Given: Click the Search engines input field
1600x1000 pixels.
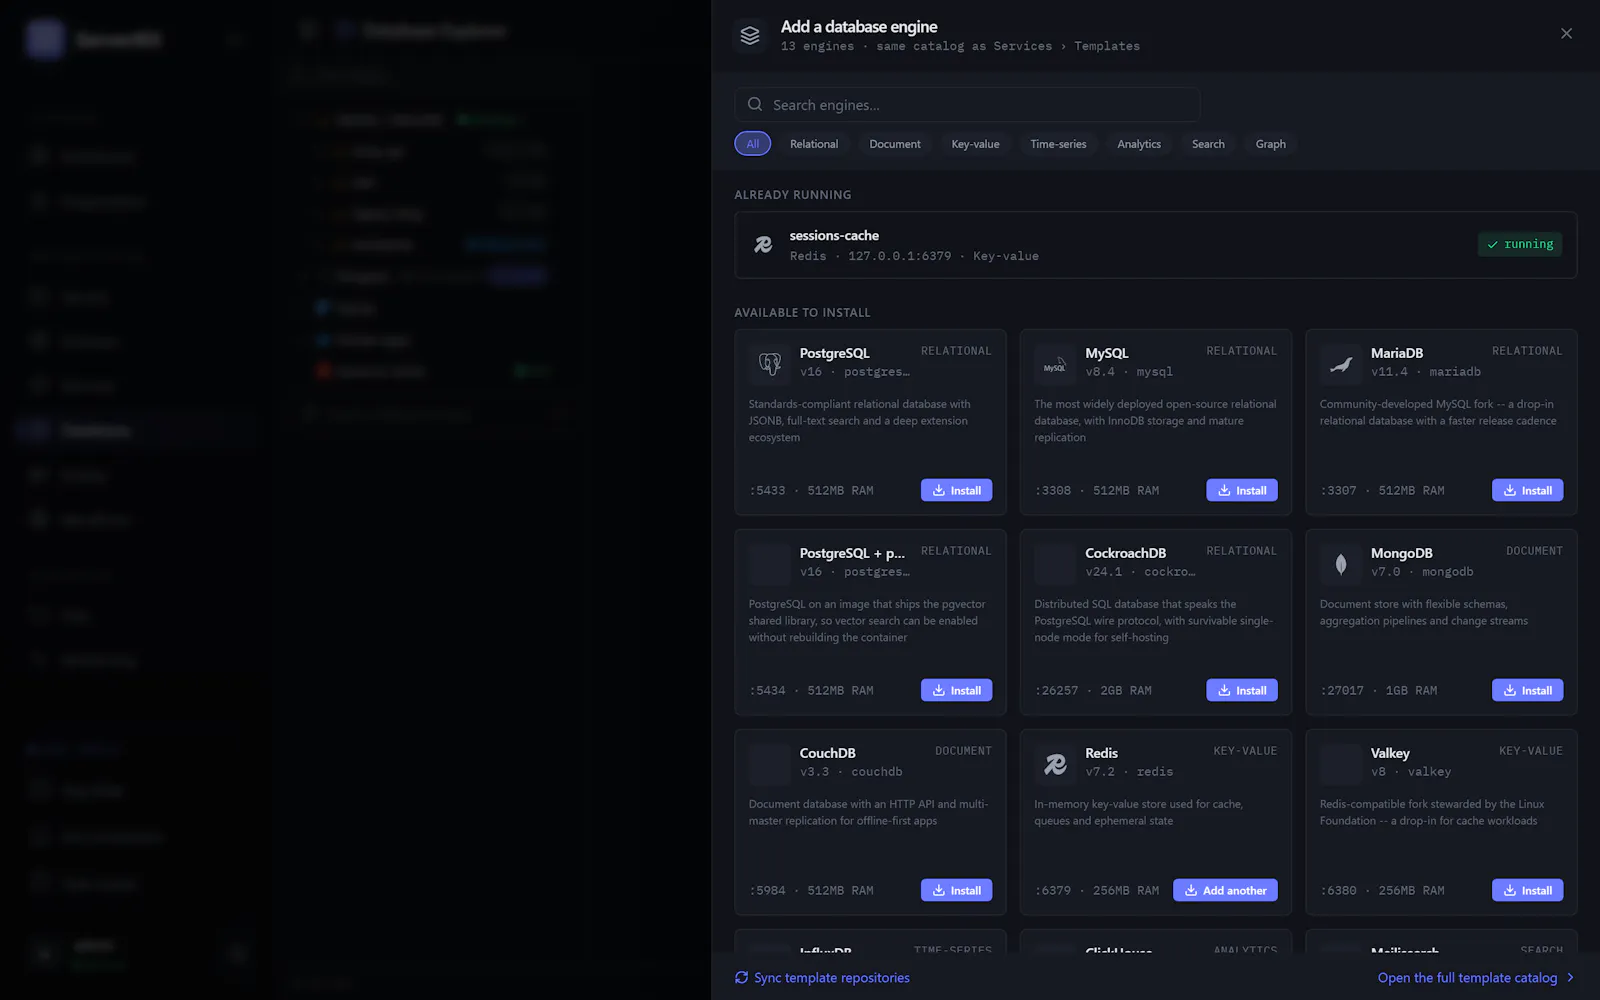Looking at the screenshot, I should (967, 105).
